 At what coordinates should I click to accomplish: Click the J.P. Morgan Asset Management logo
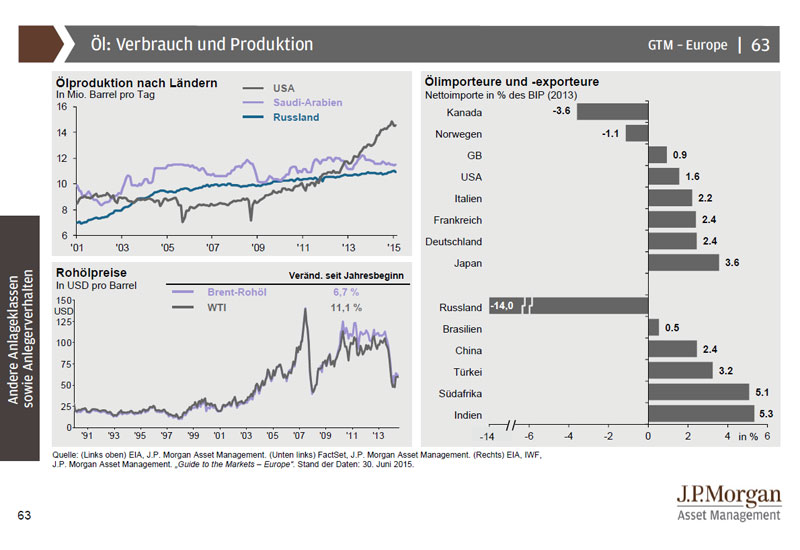point(728,503)
